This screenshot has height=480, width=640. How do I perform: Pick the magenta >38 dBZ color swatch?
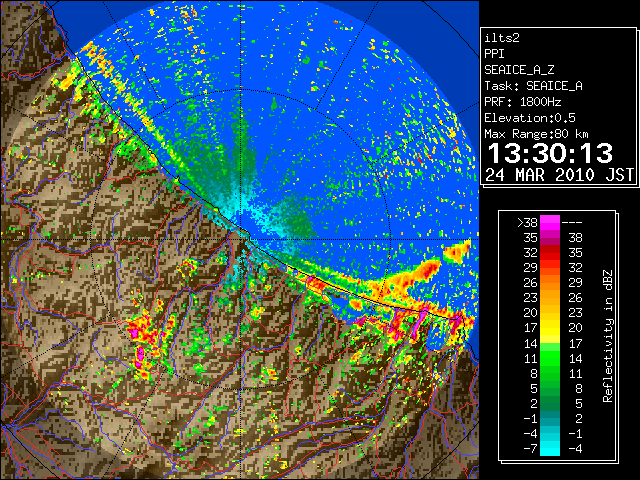pyautogui.click(x=550, y=222)
